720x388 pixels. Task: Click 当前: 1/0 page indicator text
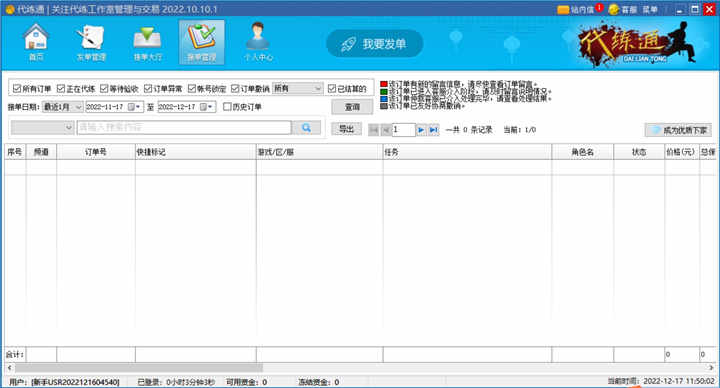coord(520,130)
